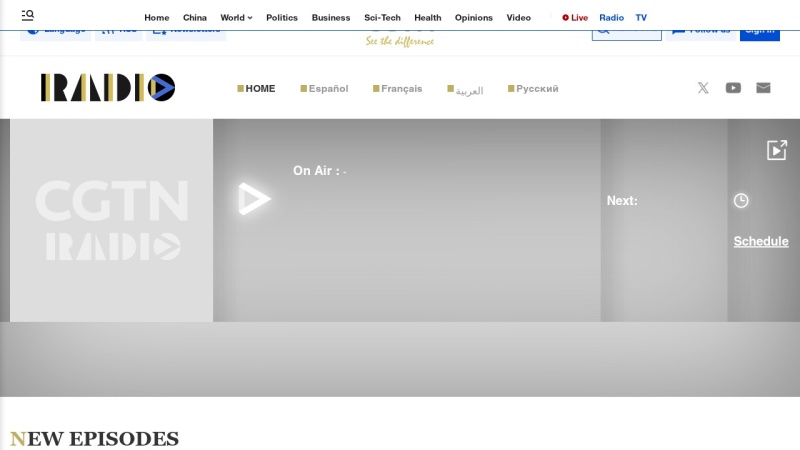The height and width of the screenshot is (450, 800).
Task: Click the CGTN Radio cover thumbnail
Action: click(111, 220)
